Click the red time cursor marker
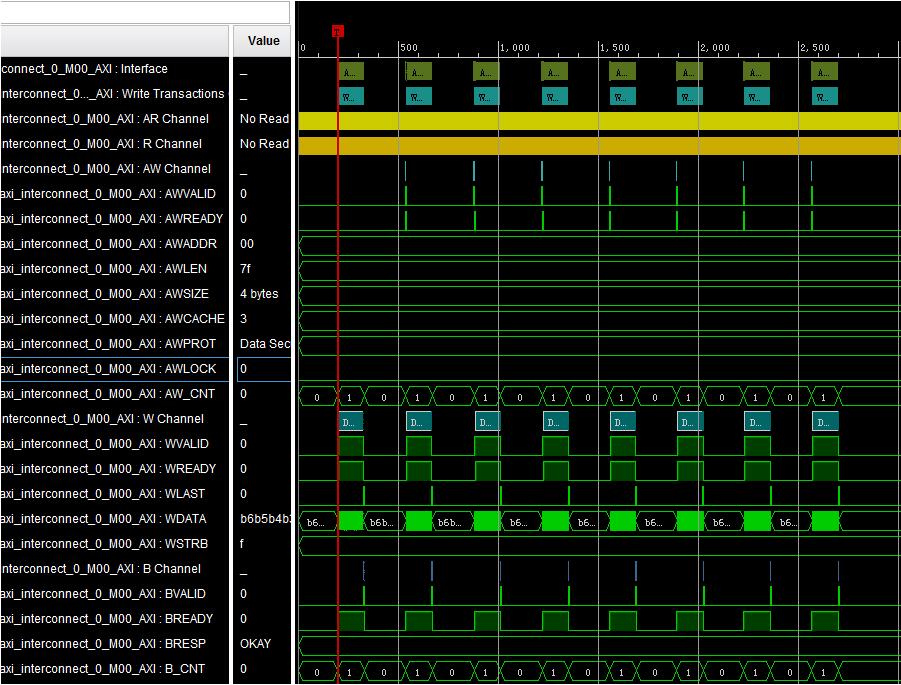Image resolution: width=901 pixels, height=685 pixels. pyautogui.click(x=337, y=31)
